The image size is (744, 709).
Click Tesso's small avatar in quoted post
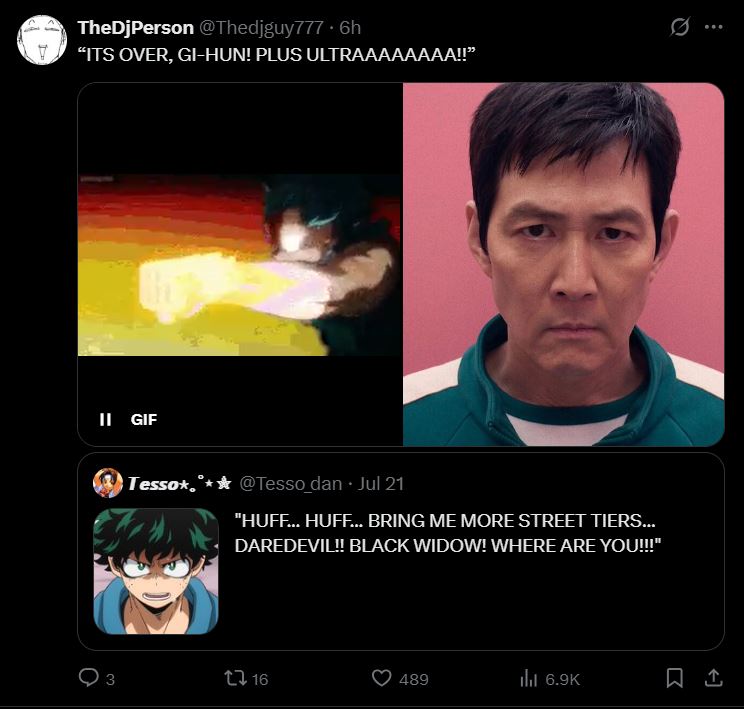coord(108,483)
